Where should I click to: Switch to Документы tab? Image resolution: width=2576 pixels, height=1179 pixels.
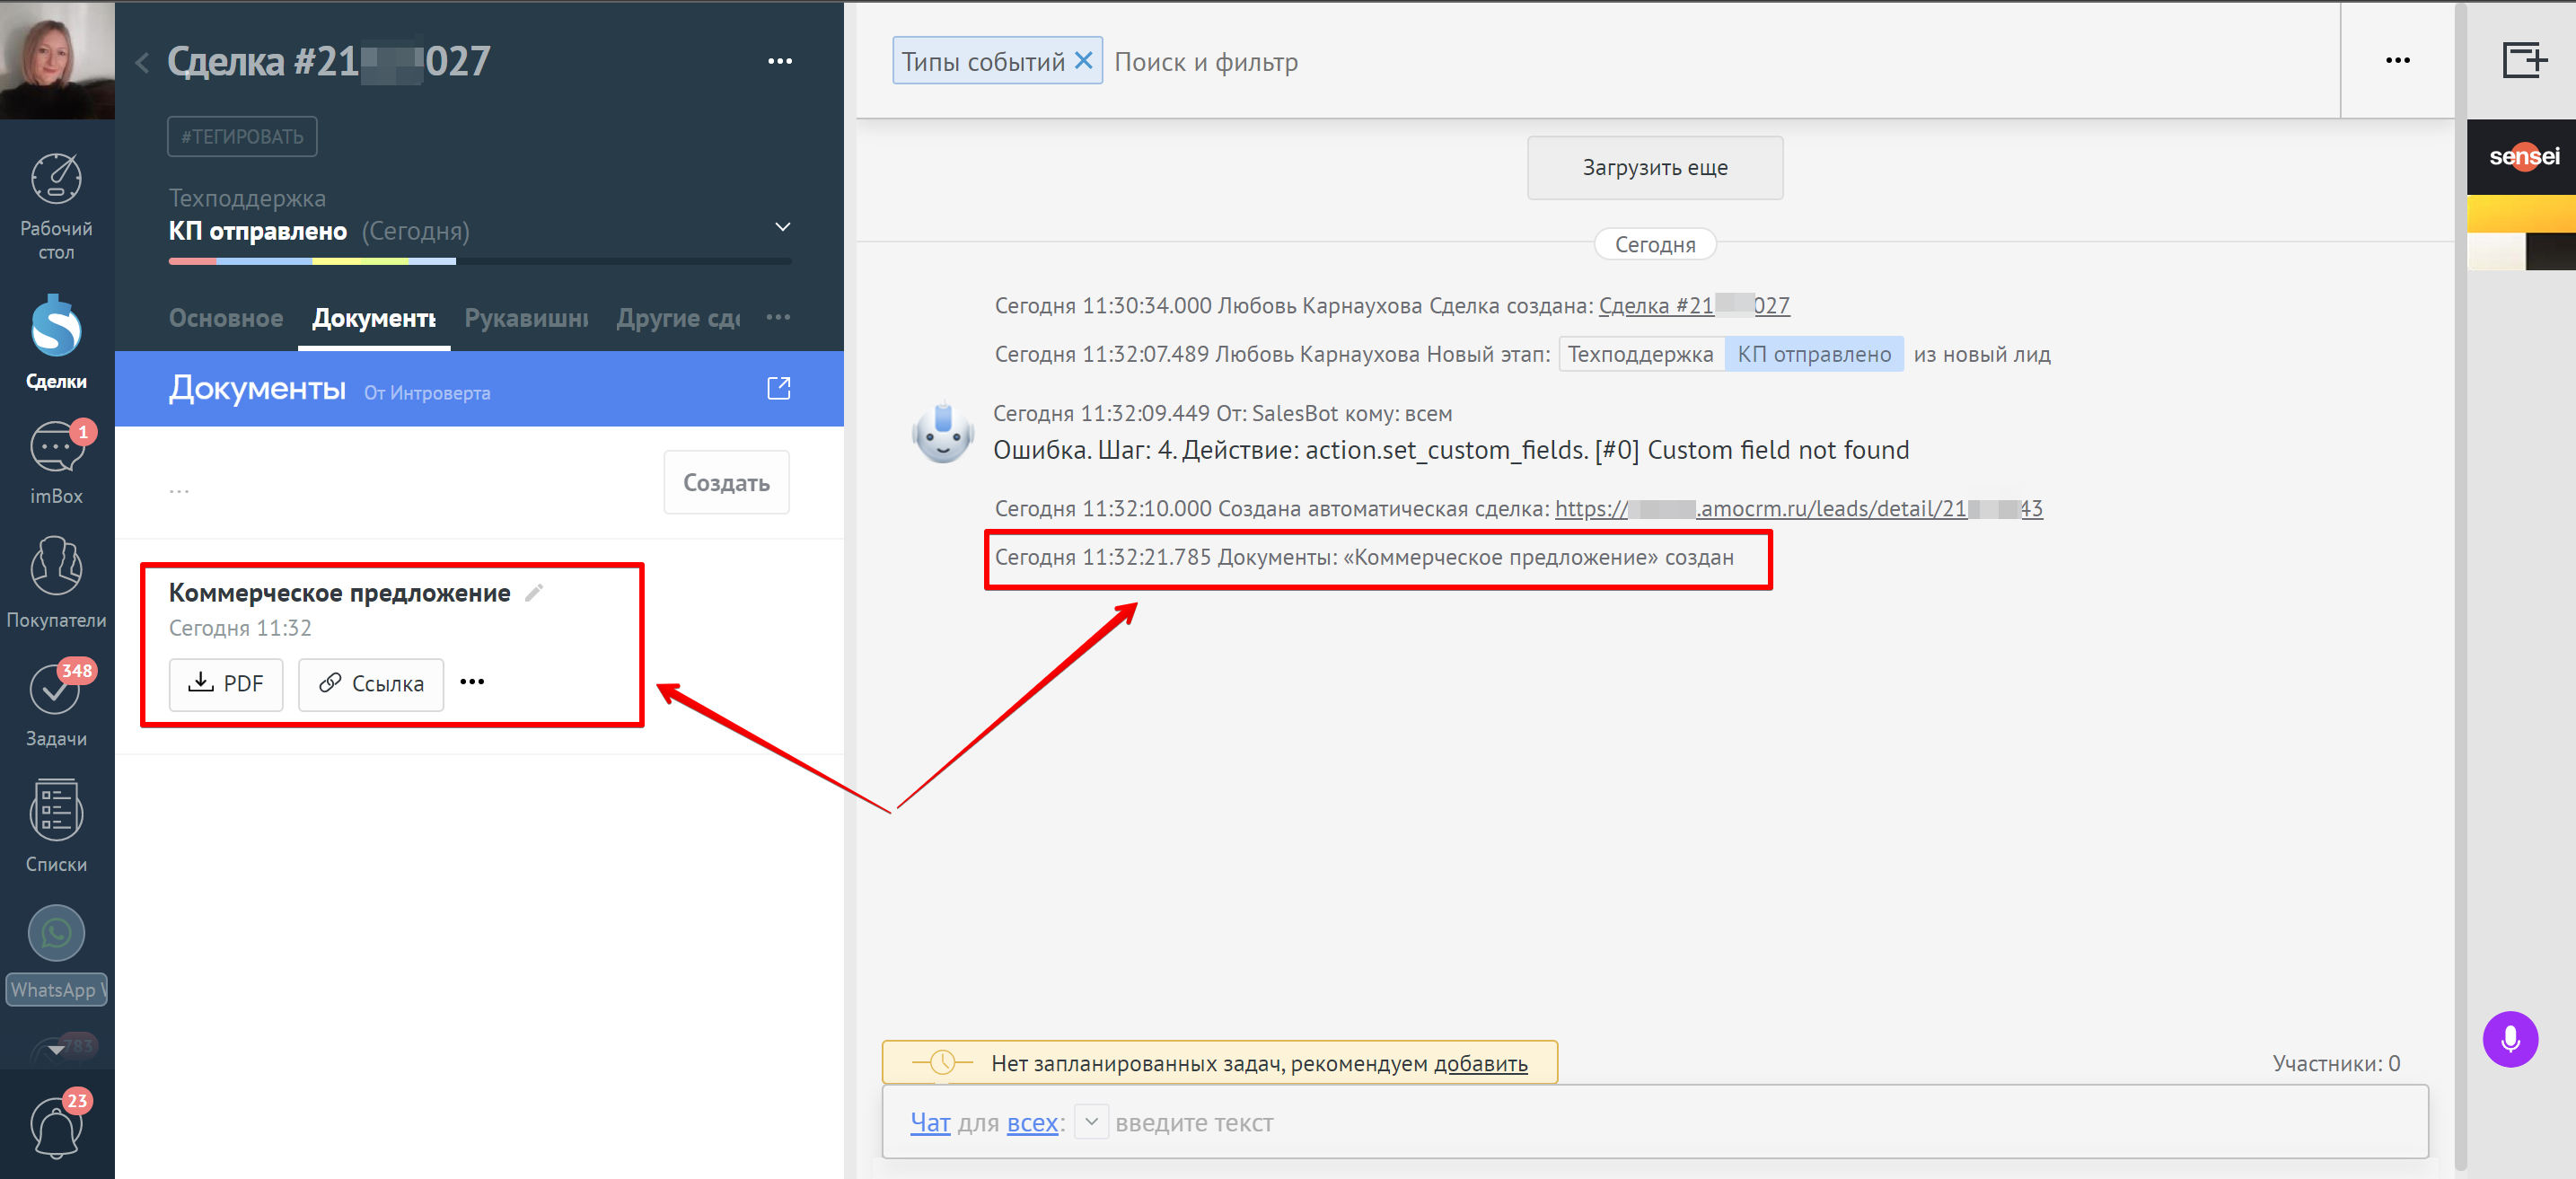(x=374, y=319)
